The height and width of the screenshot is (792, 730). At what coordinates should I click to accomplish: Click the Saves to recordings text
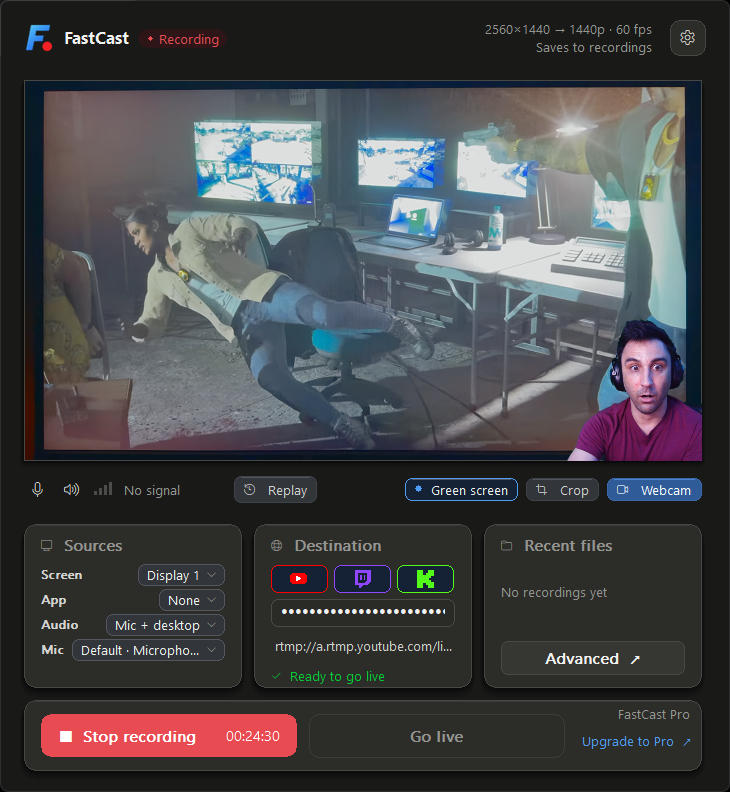[594, 47]
